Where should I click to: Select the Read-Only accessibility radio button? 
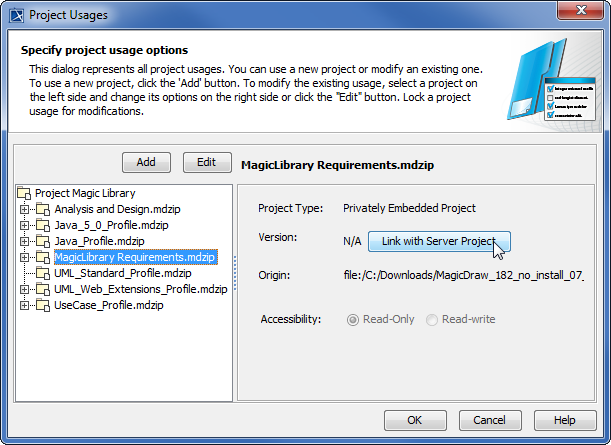(x=353, y=320)
